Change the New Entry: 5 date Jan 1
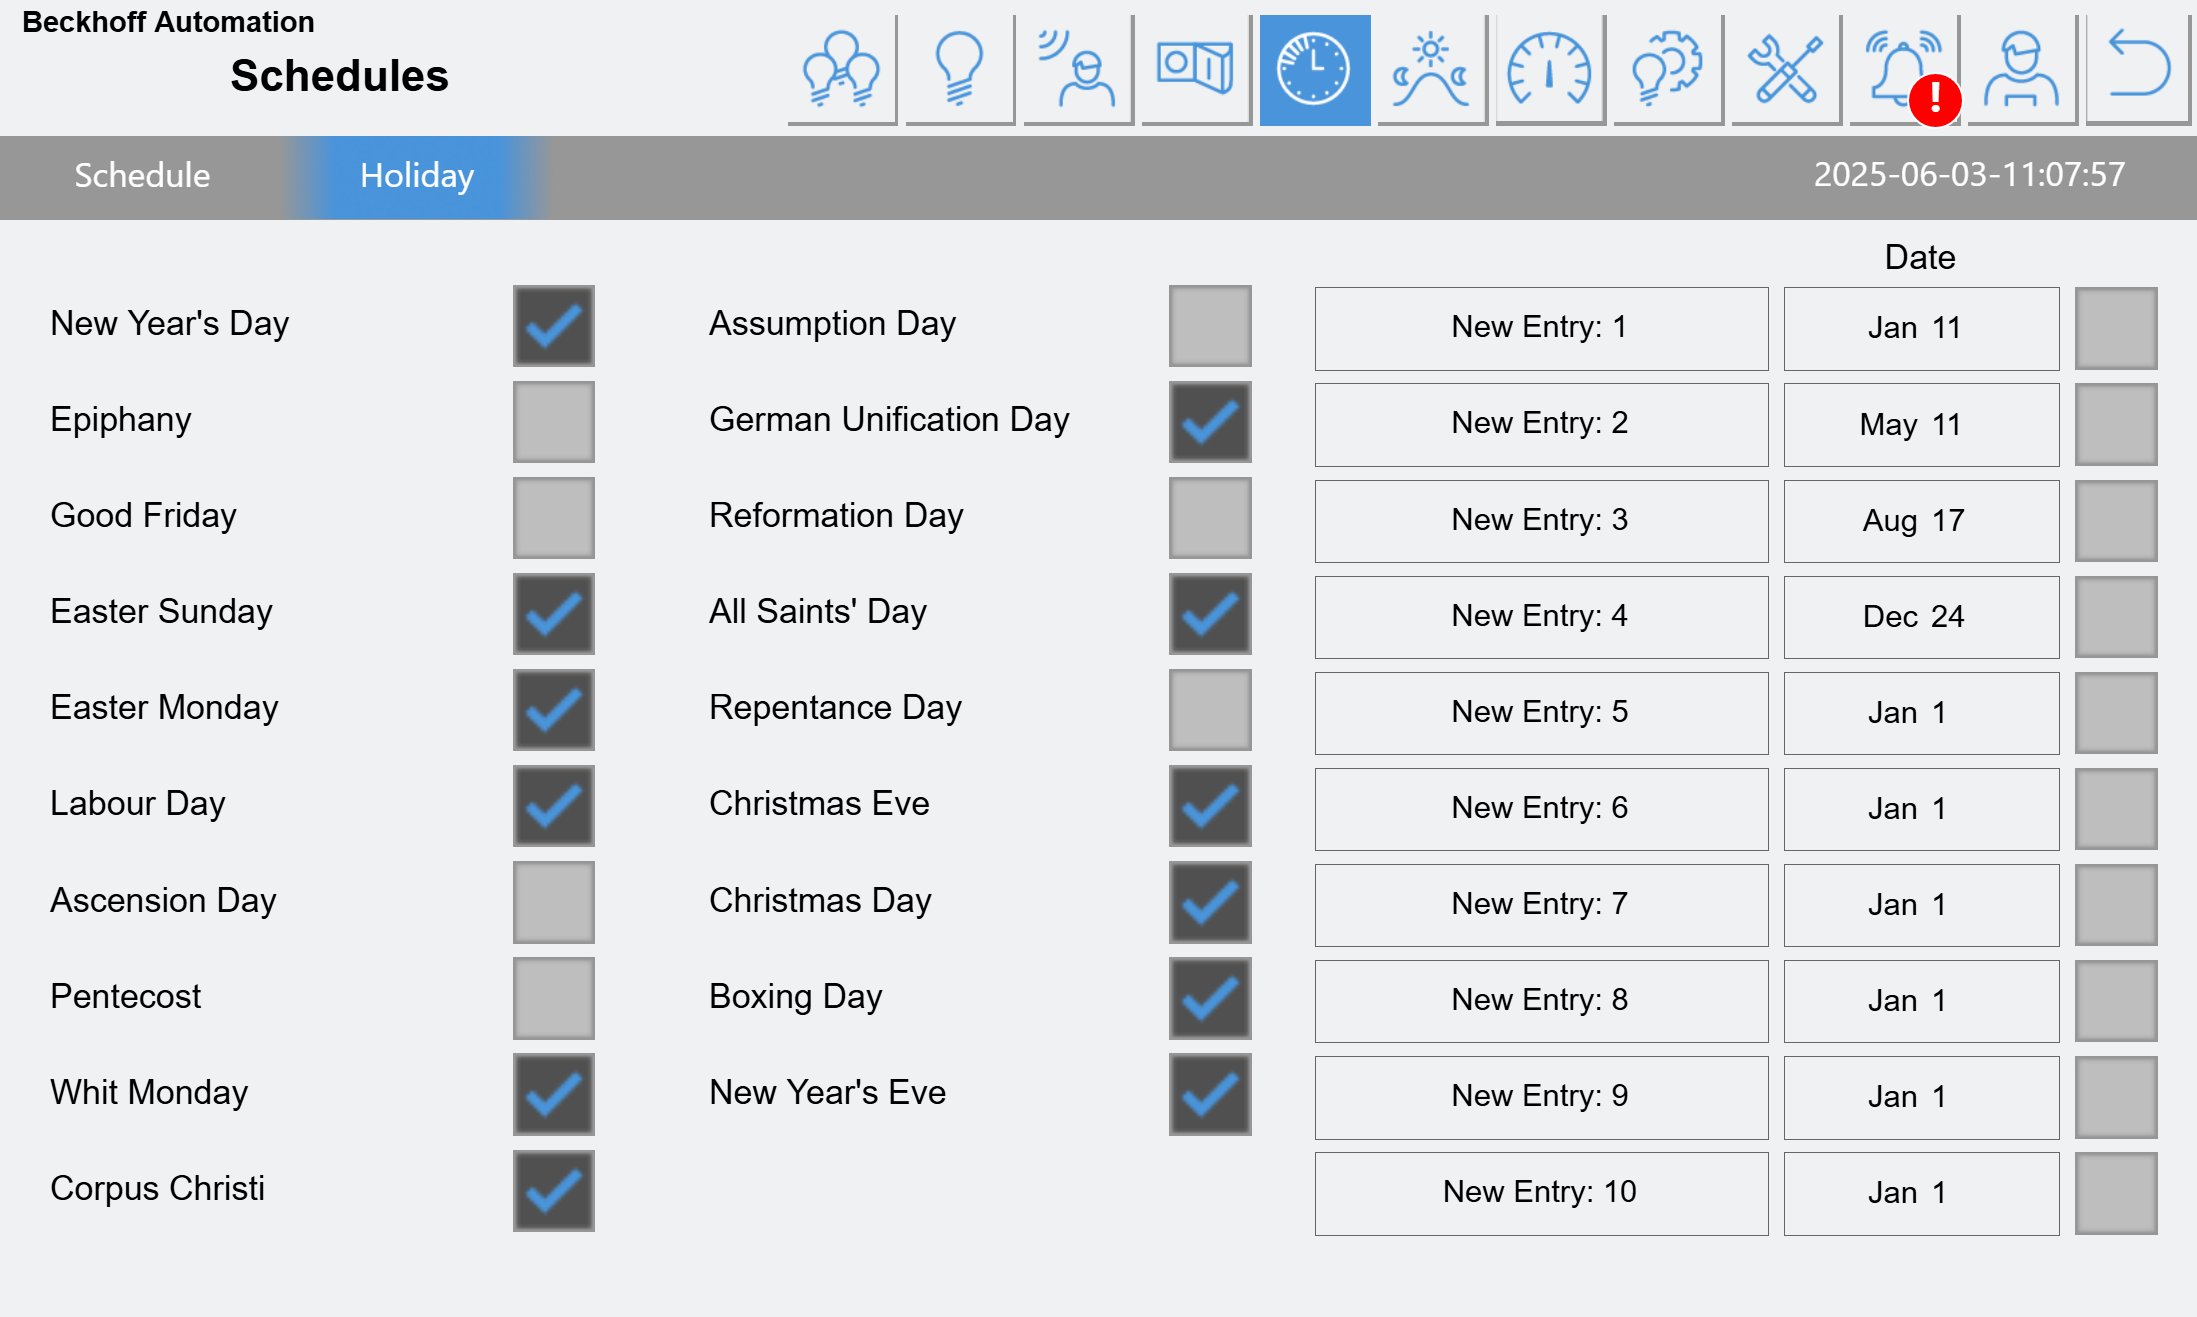Viewport: 2197px width, 1317px height. tap(1921, 713)
